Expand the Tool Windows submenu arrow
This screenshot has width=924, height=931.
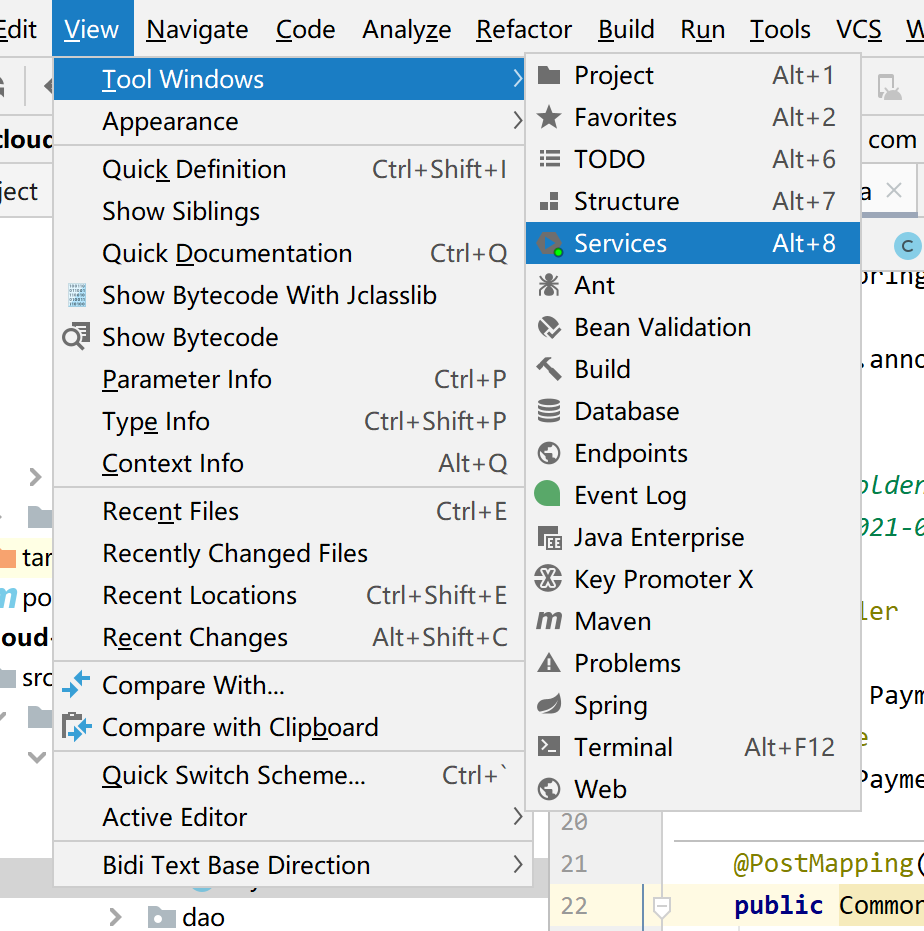click(517, 78)
